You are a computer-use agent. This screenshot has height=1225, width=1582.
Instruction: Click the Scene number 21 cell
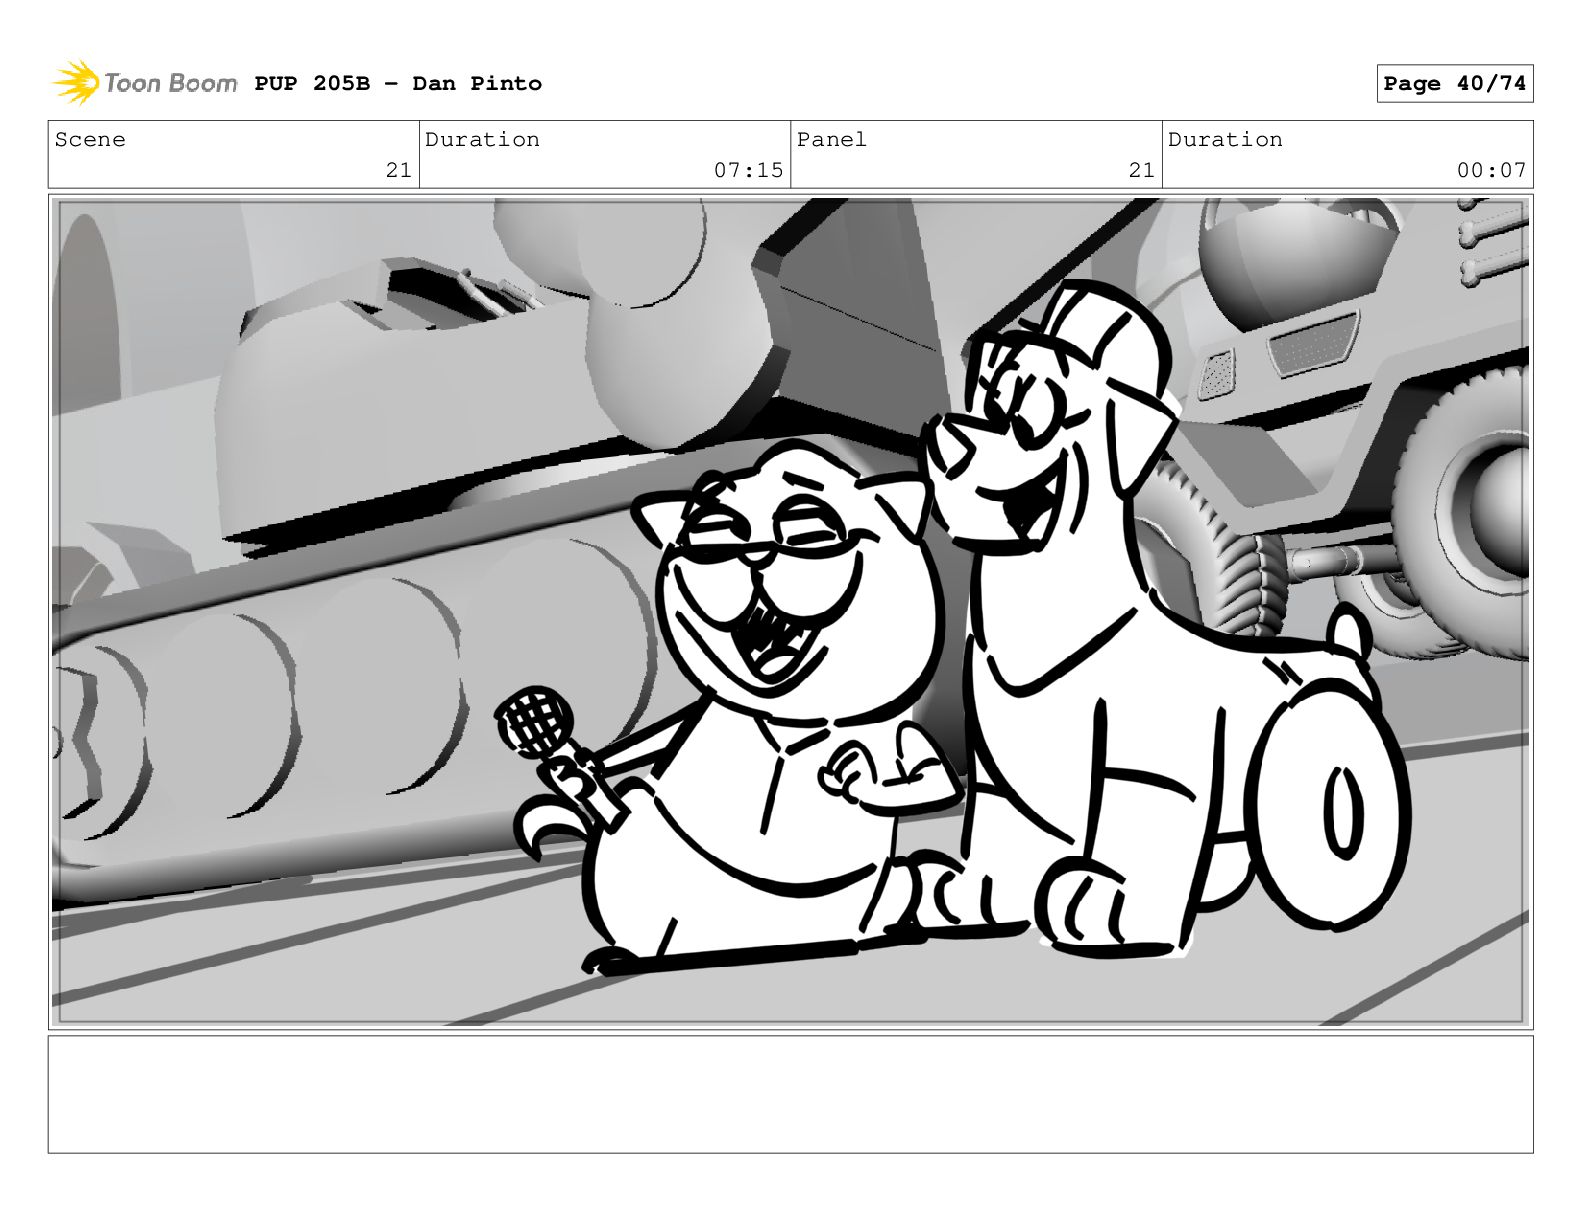[x=233, y=155]
